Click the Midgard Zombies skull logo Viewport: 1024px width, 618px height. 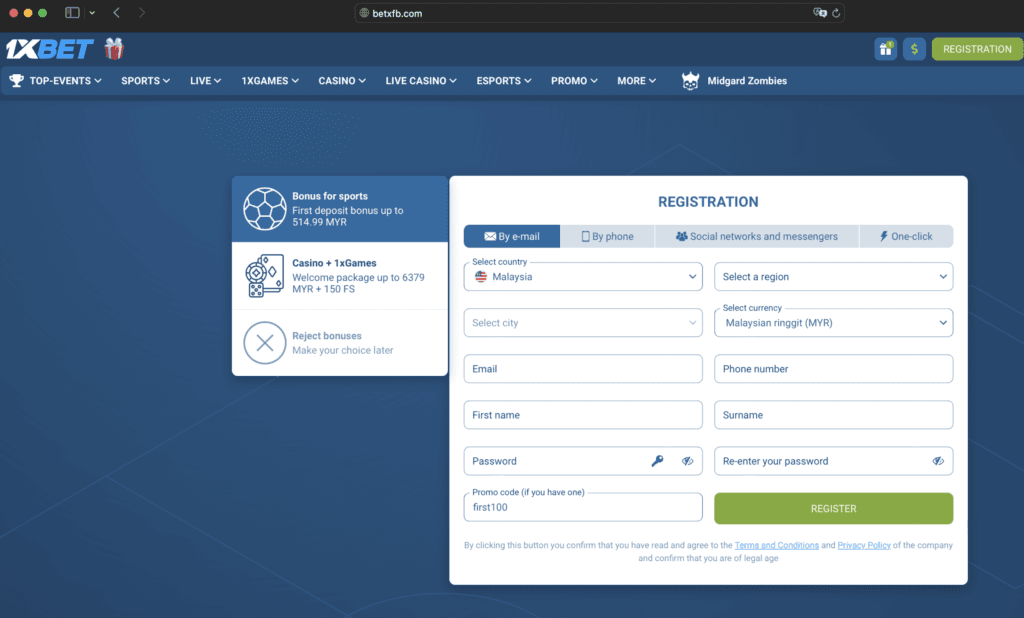pyautogui.click(x=690, y=80)
